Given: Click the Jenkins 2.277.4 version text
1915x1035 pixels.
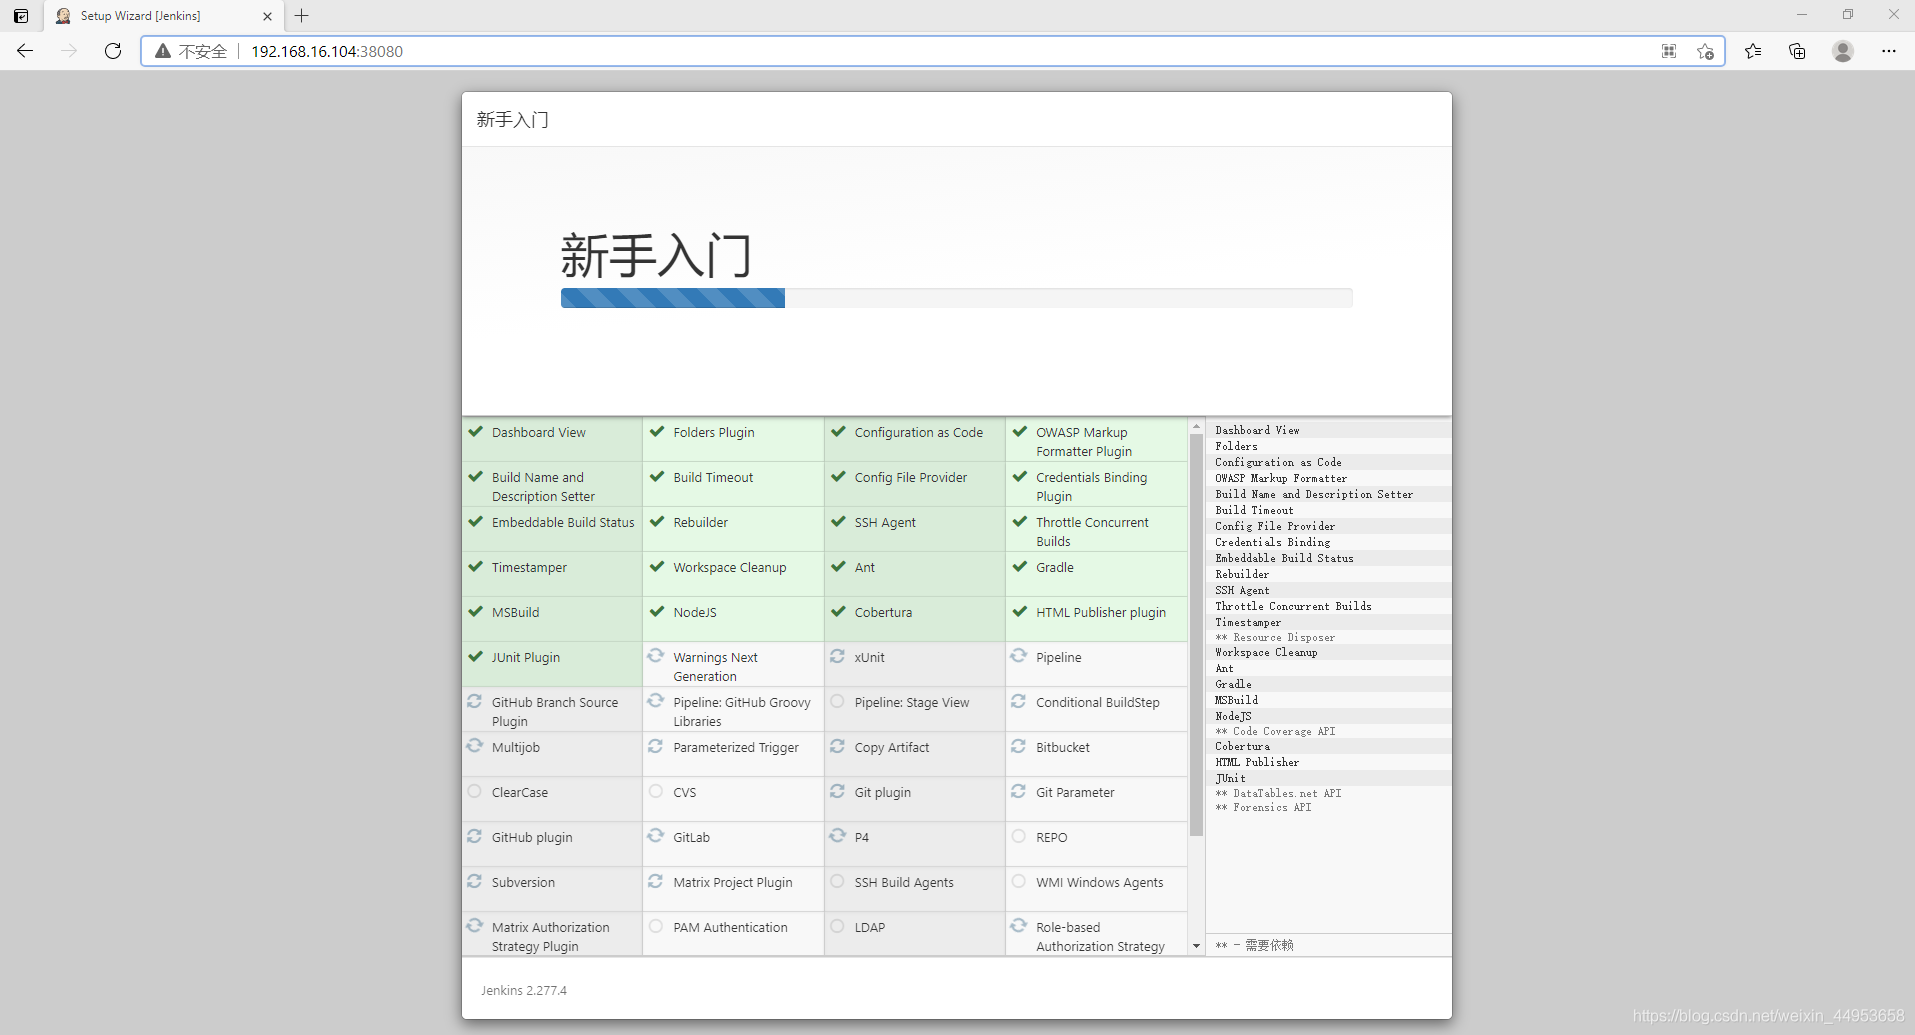Looking at the screenshot, I should coord(523,990).
